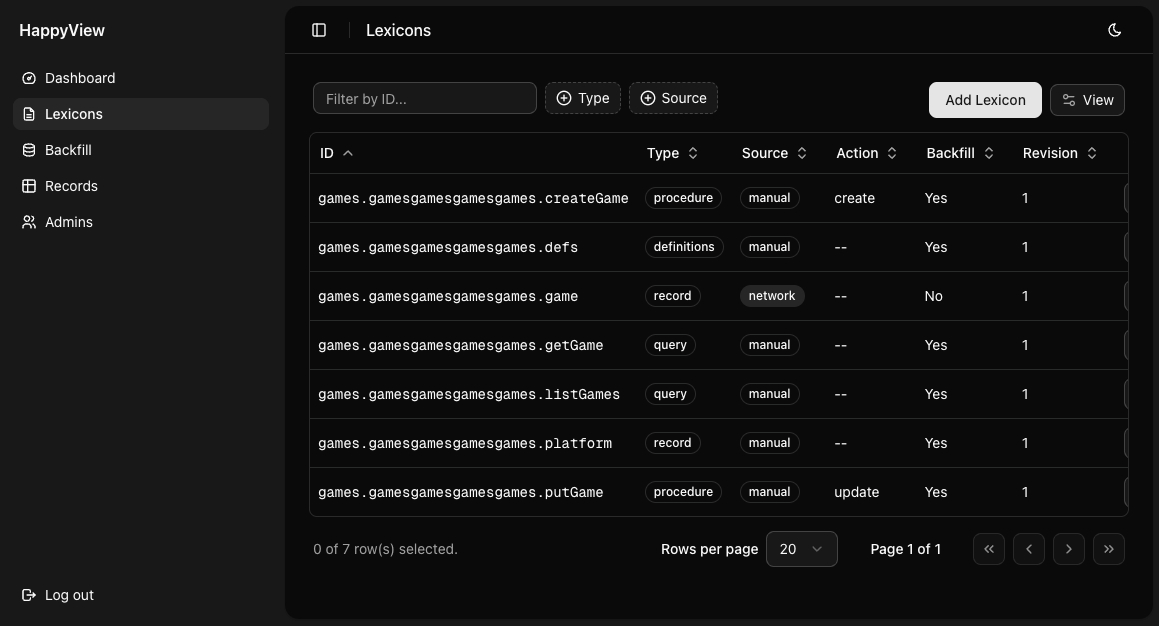Focus the Filter by ID field
The image size is (1159, 626).
pos(424,98)
